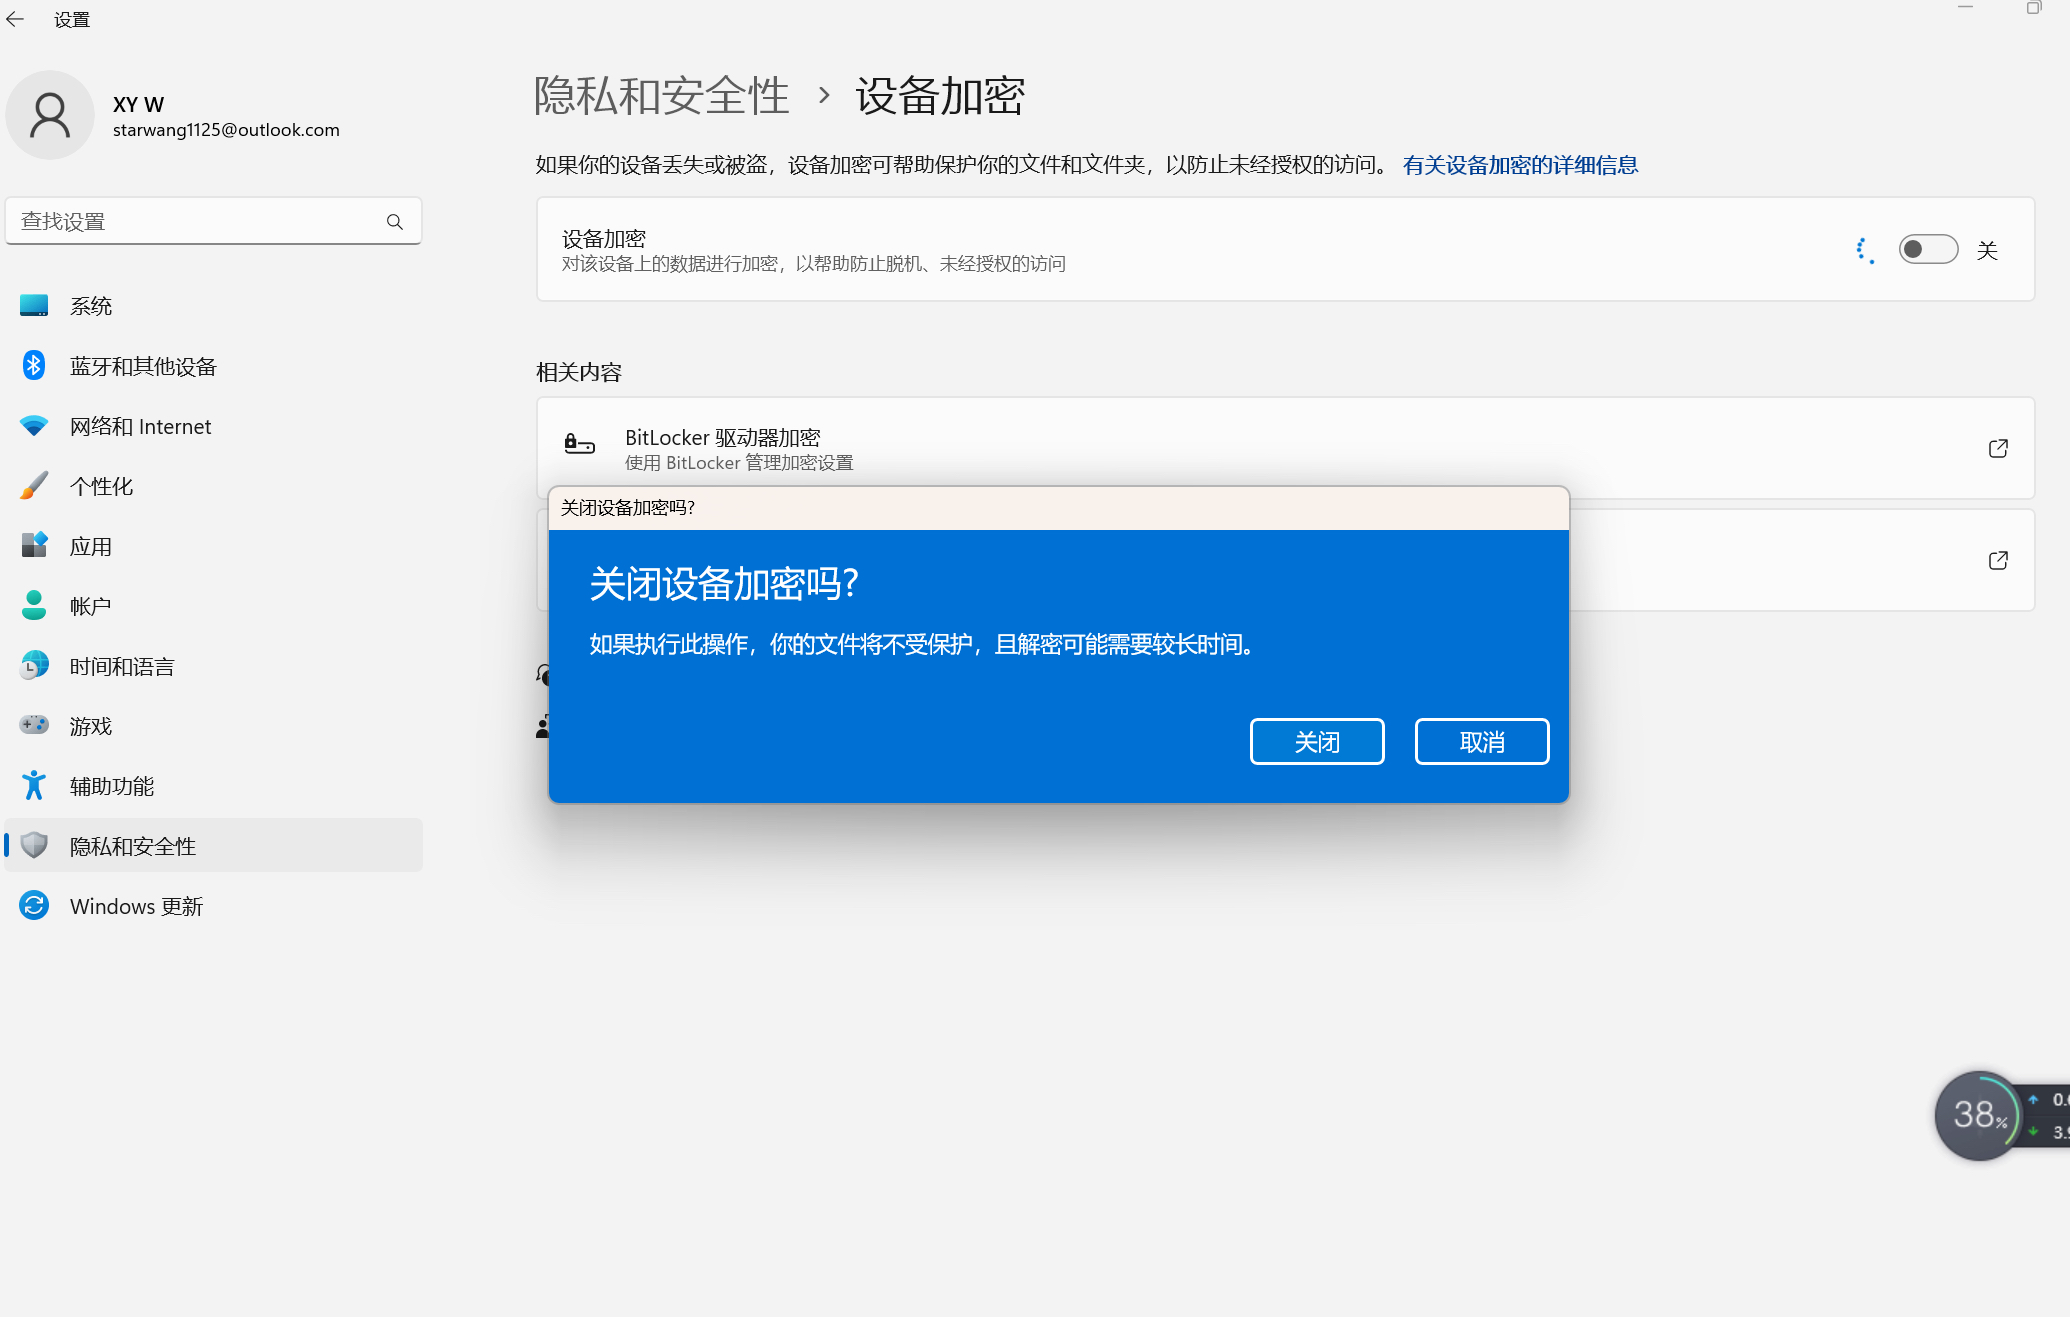Toggle the device encryption switch
The height and width of the screenshot is (1317, 2070).
[x=1927, y=250]
